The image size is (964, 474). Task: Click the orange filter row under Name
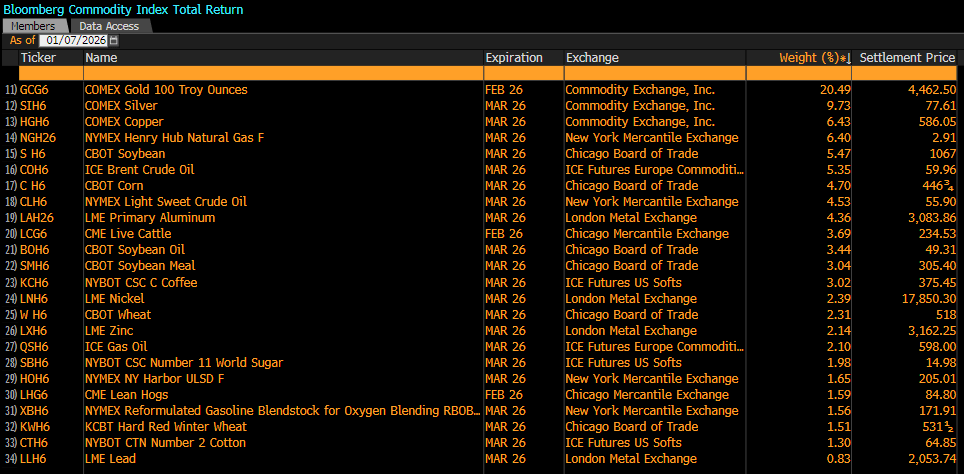(x=283, y=73)
